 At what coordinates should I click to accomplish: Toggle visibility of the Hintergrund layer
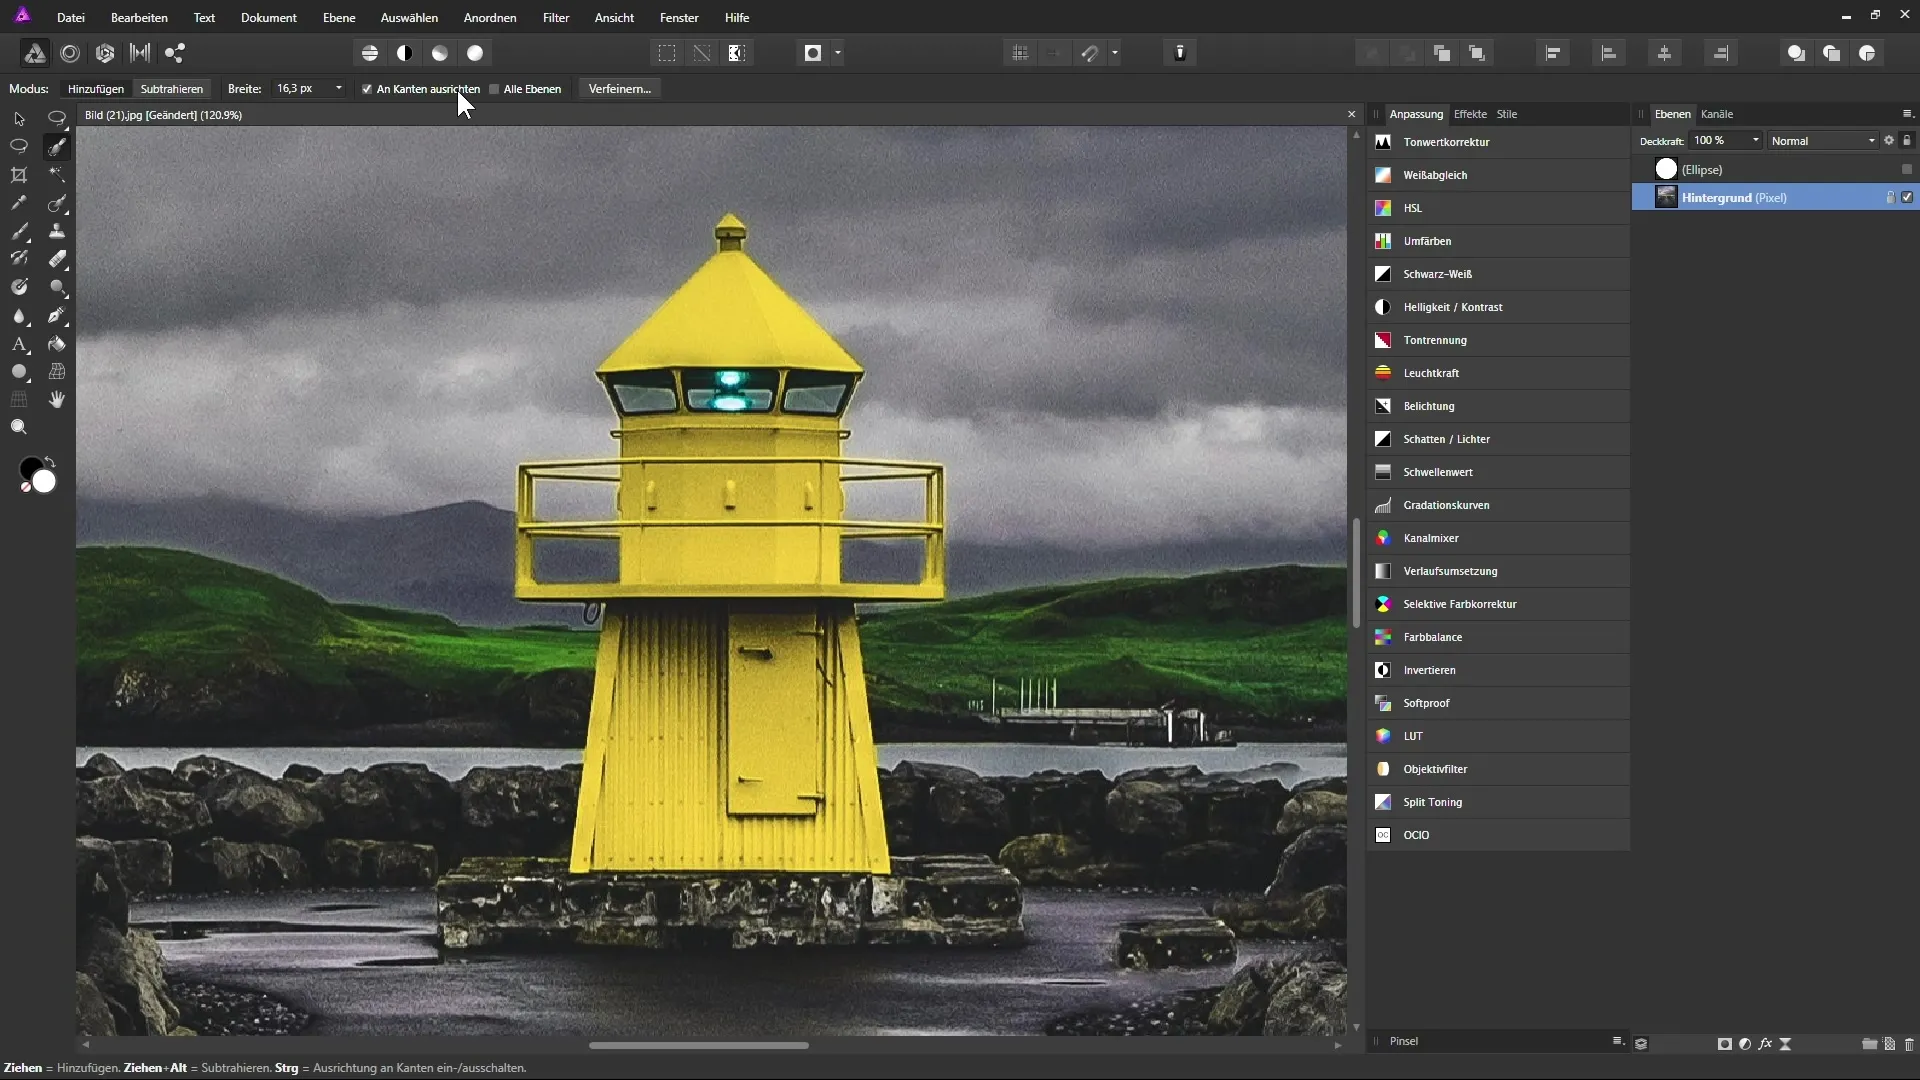click(1907, 198)
